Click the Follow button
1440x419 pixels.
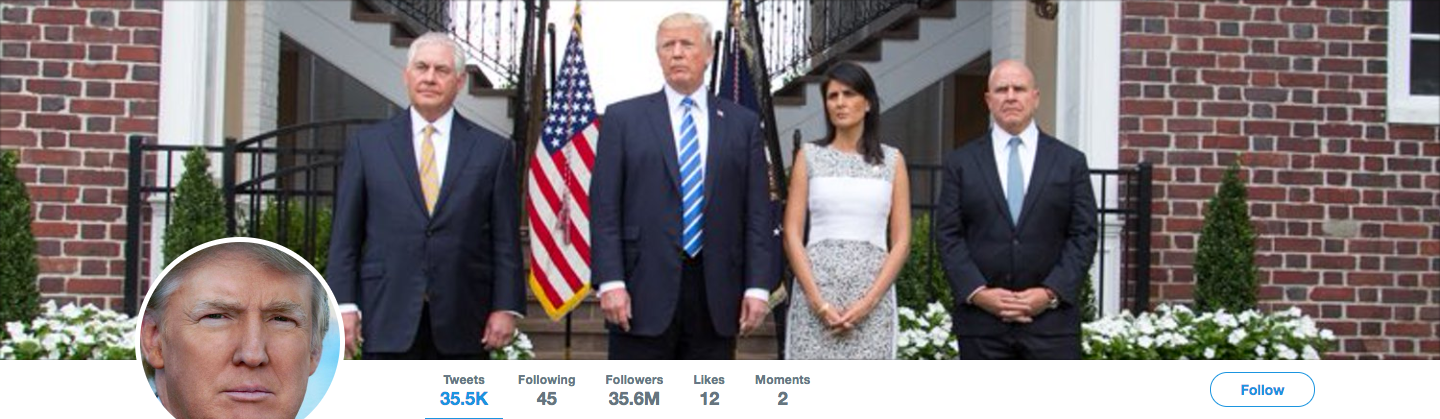1262,390
